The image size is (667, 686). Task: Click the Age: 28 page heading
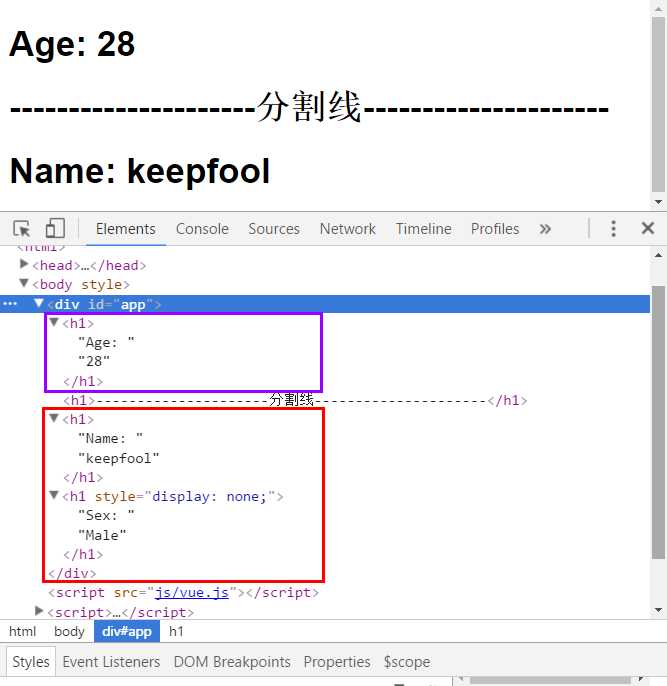coord(72,44)
